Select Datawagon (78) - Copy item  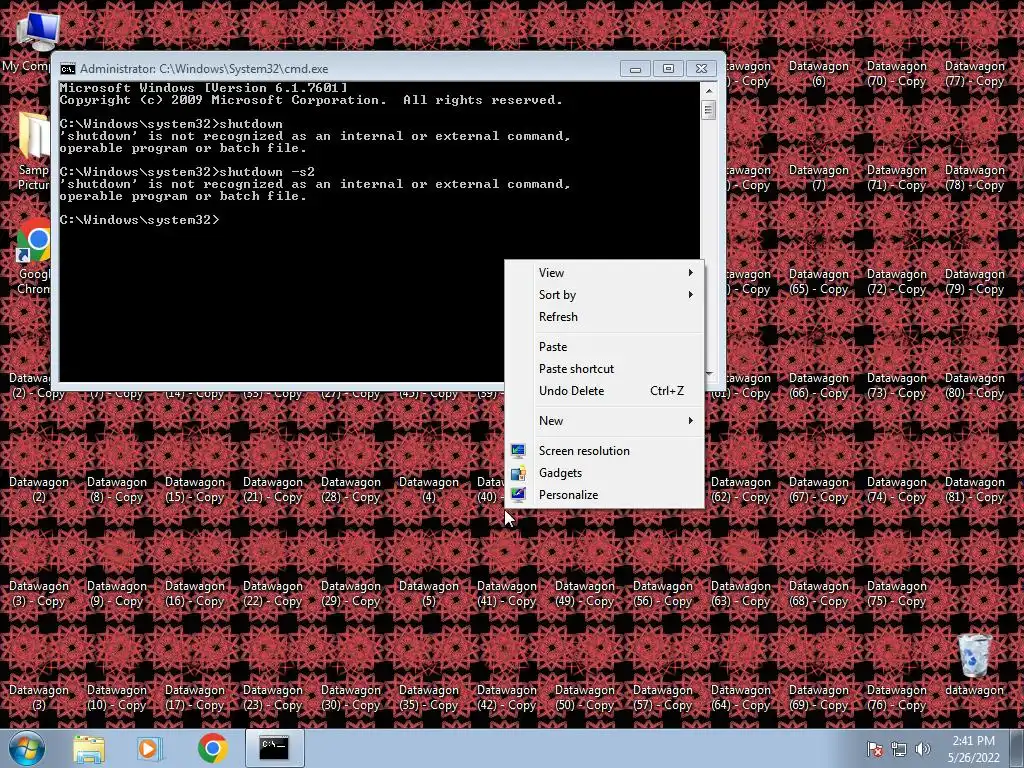tap(974, 177)
